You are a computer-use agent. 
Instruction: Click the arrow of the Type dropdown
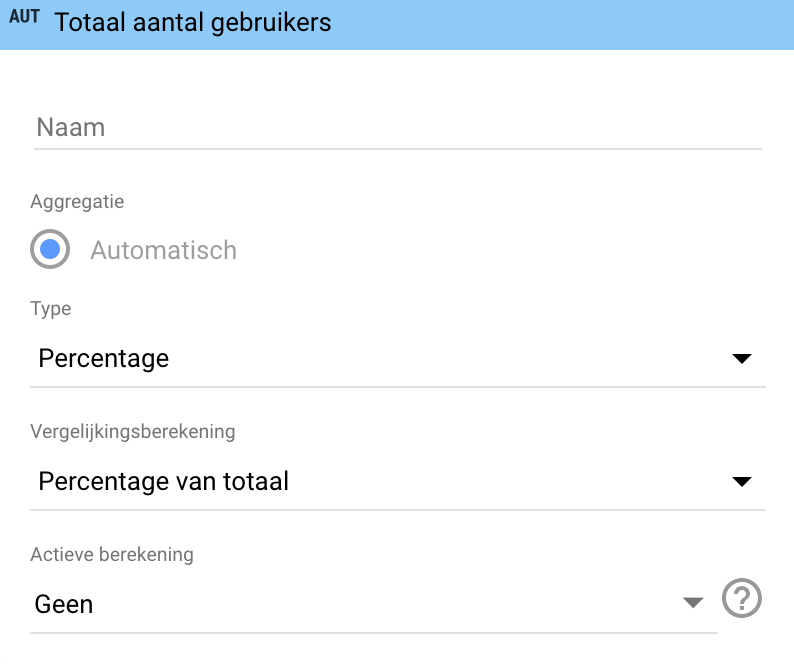point(741,359)
